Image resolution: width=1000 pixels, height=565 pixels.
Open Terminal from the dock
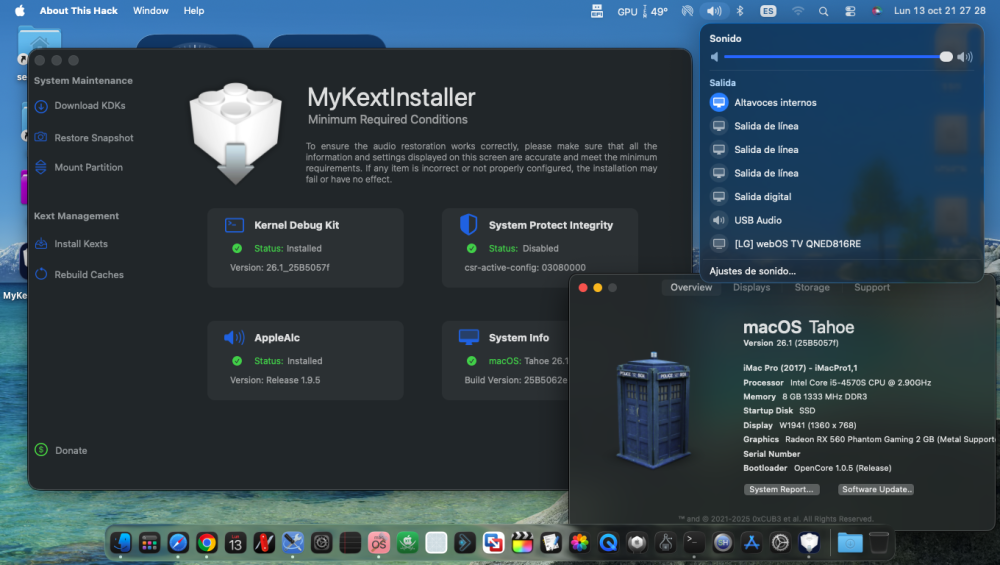click(694, 543)
